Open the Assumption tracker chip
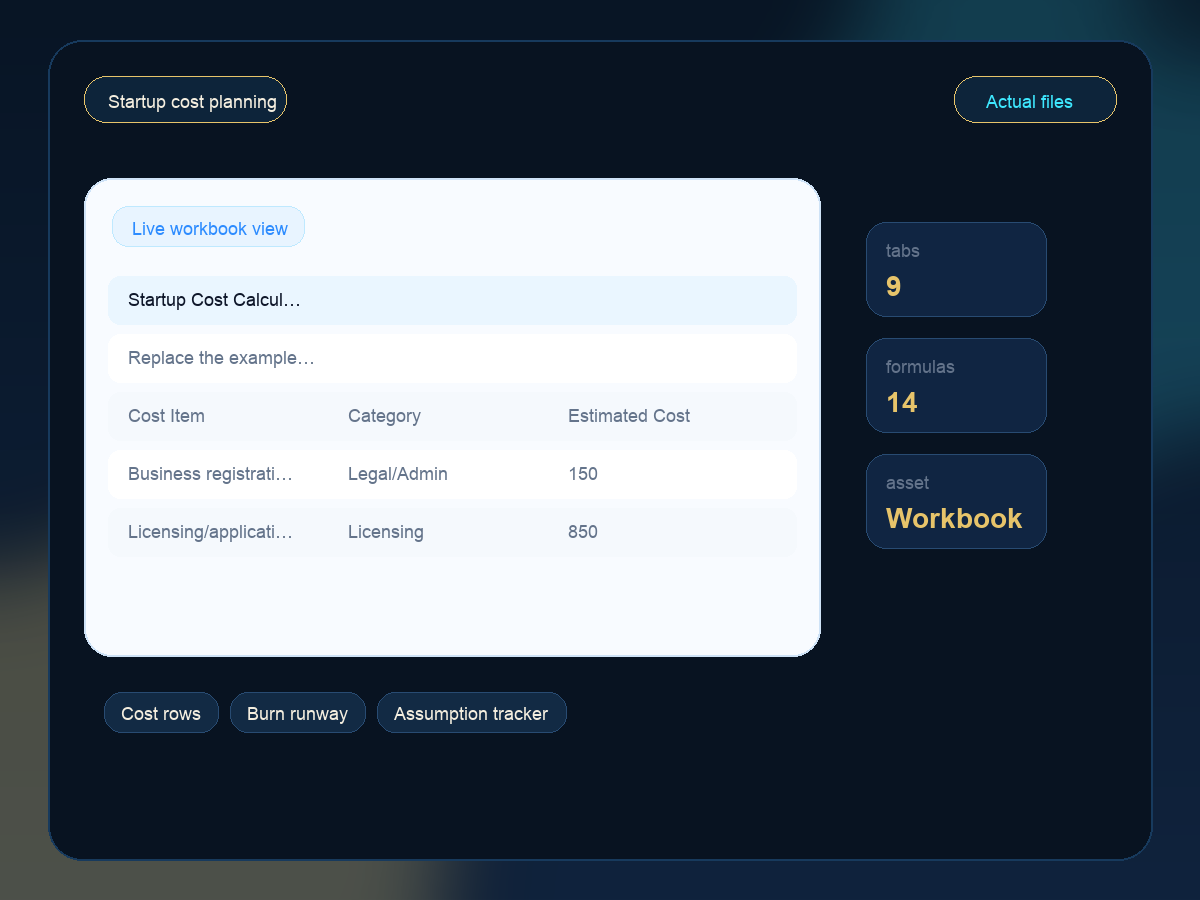This screenshot has width=1200, height=900. [x=472, y=713]
